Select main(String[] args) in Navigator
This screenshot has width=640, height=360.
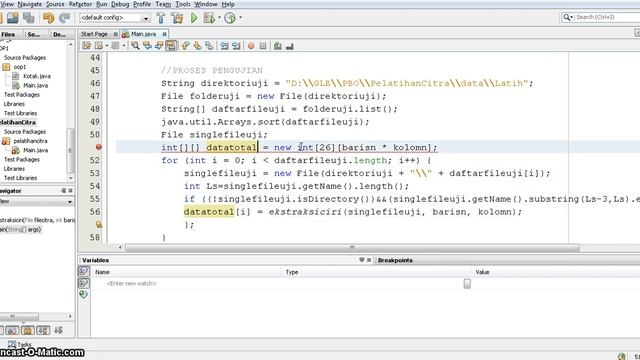(x=20, y=229)
